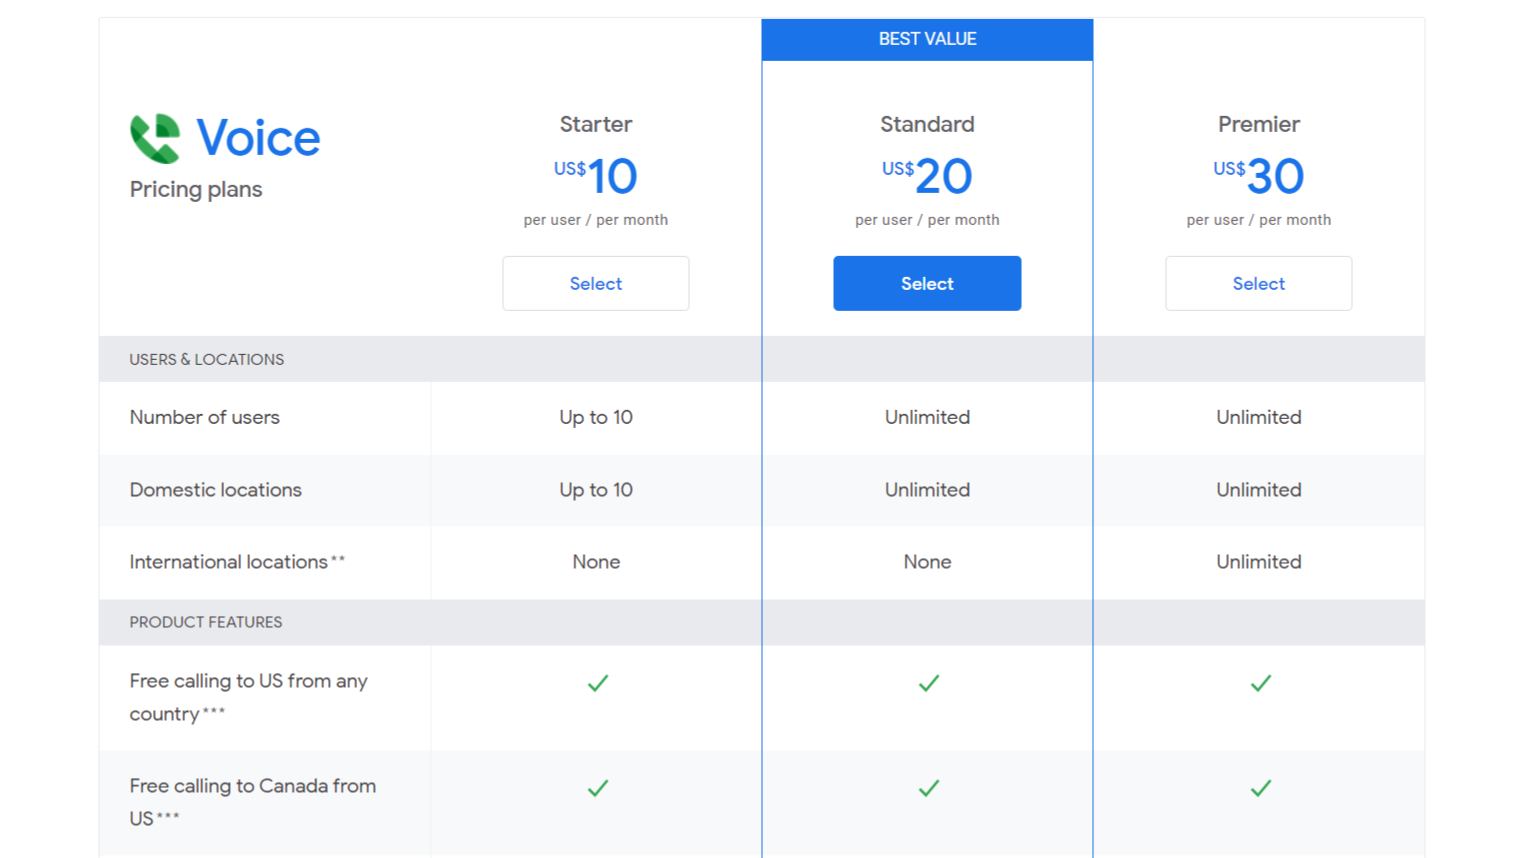Click the PRODUCT FEATURES section header
The width and height of the screenshot is (1520, 858).
[x=206, y=622]
